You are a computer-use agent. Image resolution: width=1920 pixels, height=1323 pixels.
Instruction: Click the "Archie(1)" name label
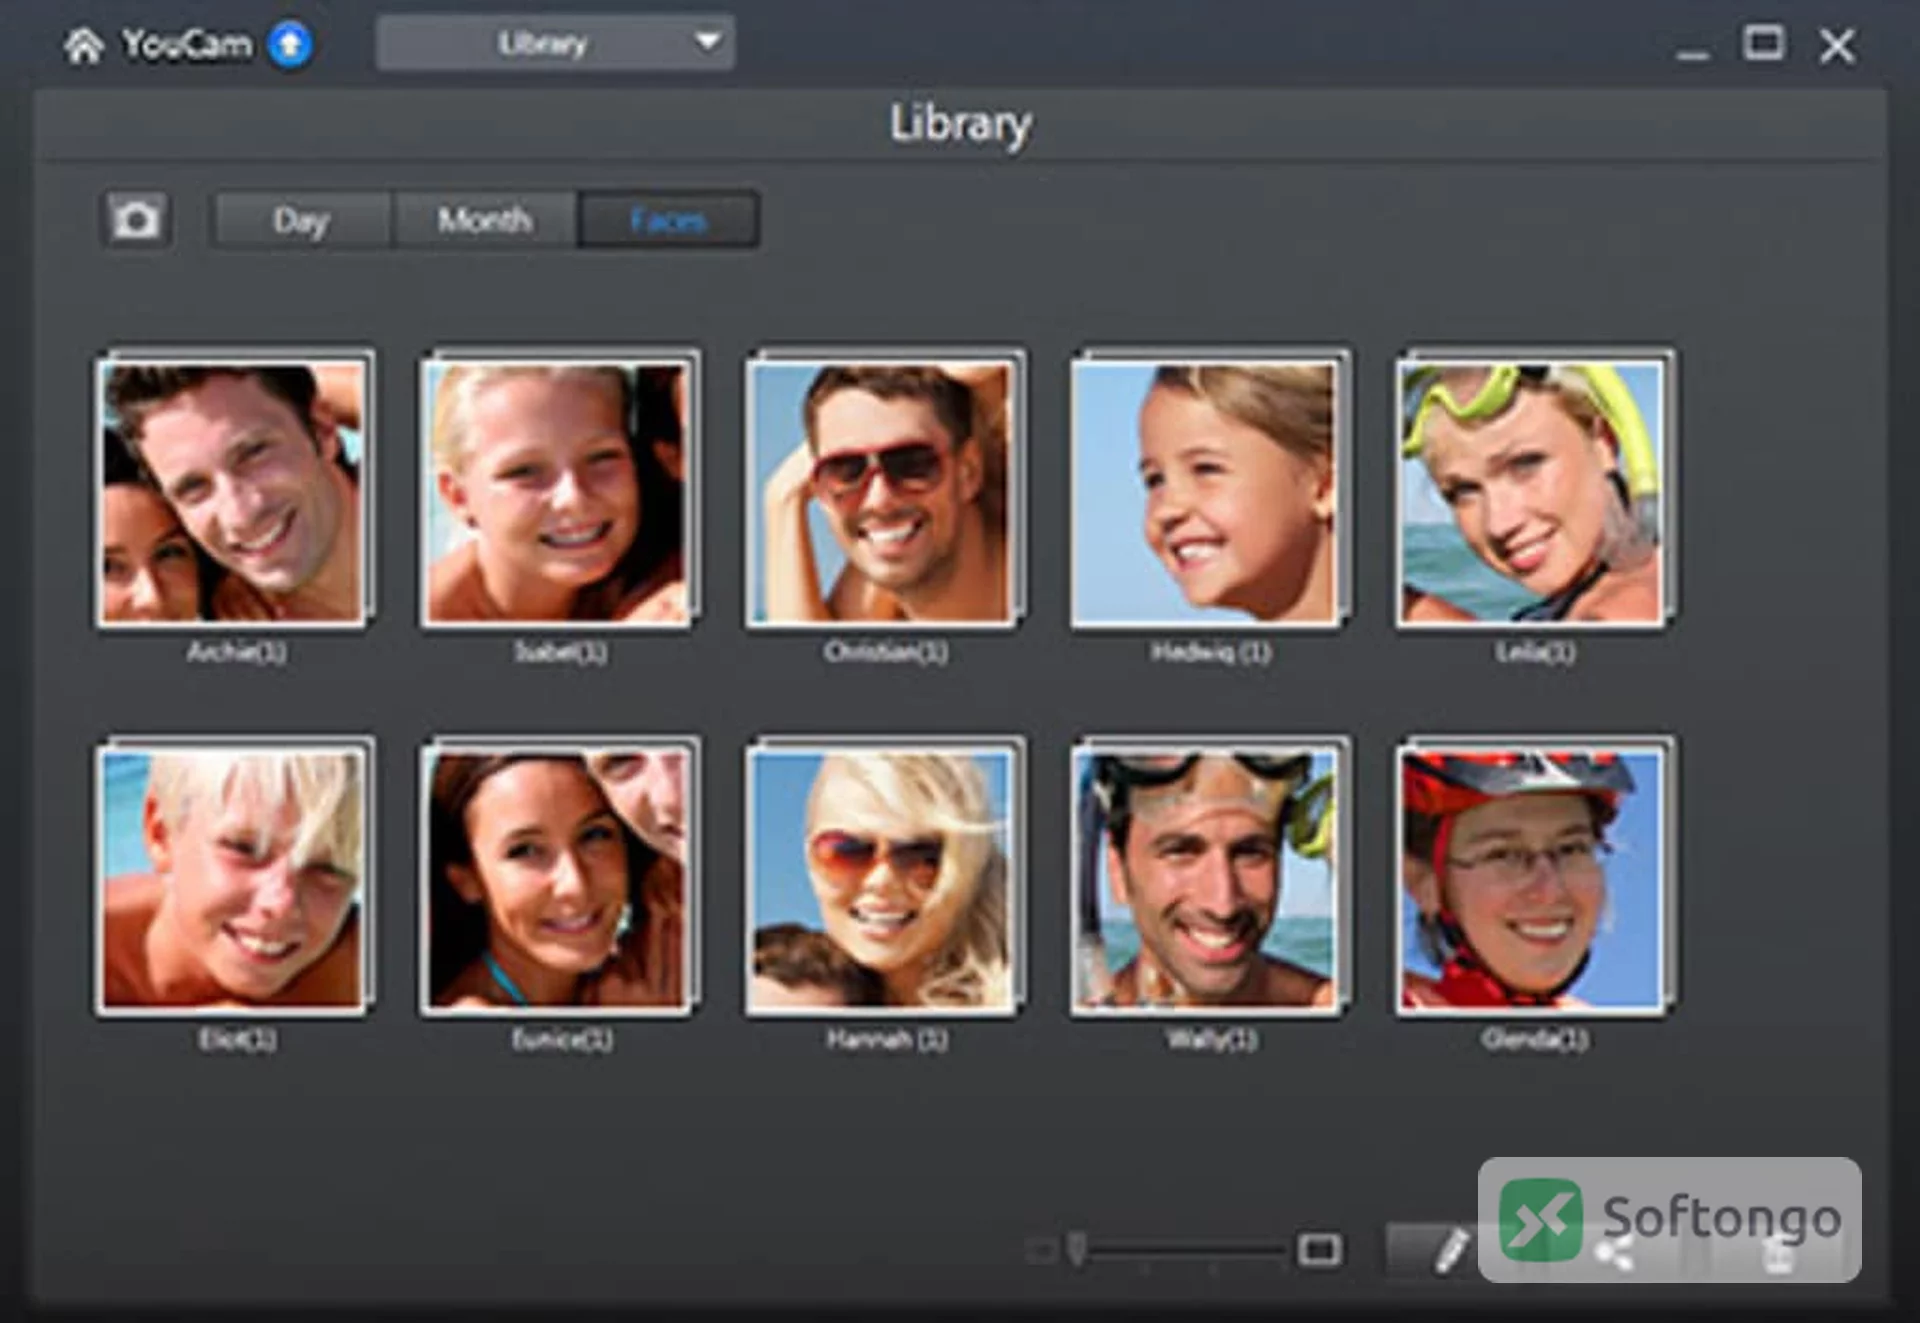[x=237, y=652]
